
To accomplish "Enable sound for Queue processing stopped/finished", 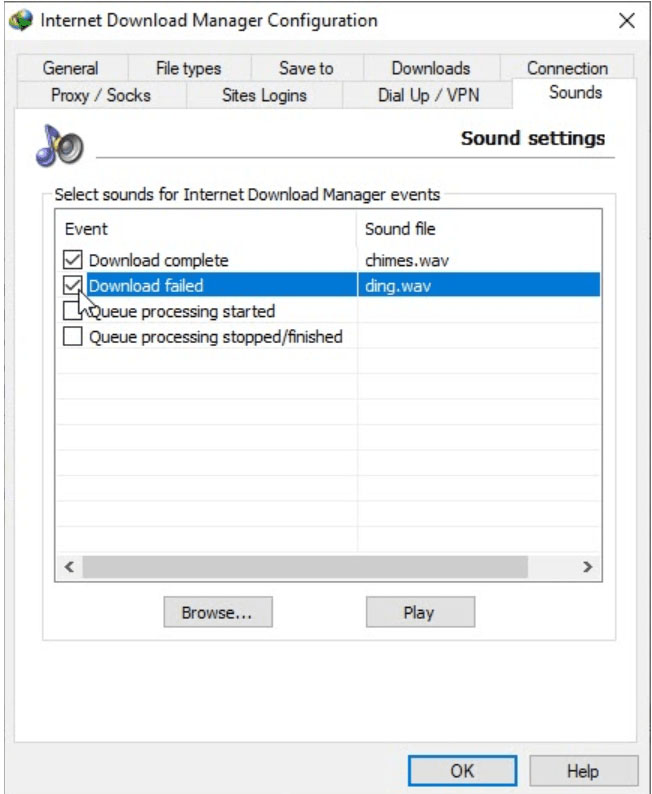I will (x=73, y=336).
